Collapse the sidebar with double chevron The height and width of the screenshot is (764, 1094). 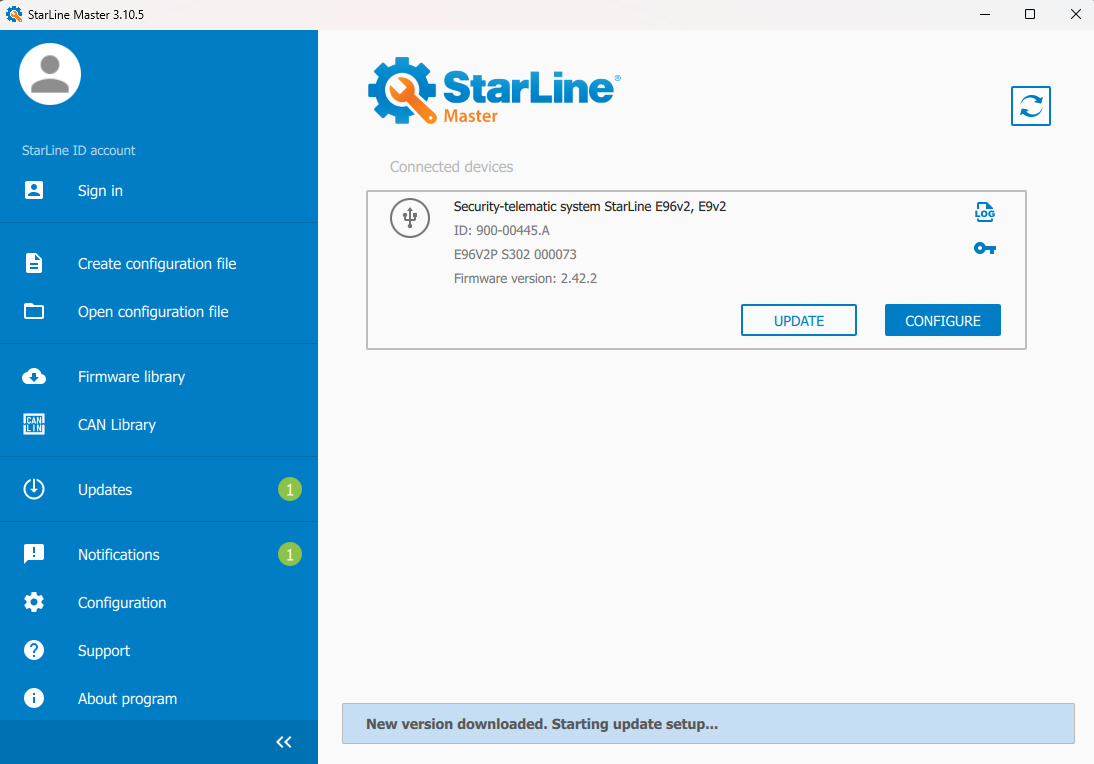click(284, 742)
